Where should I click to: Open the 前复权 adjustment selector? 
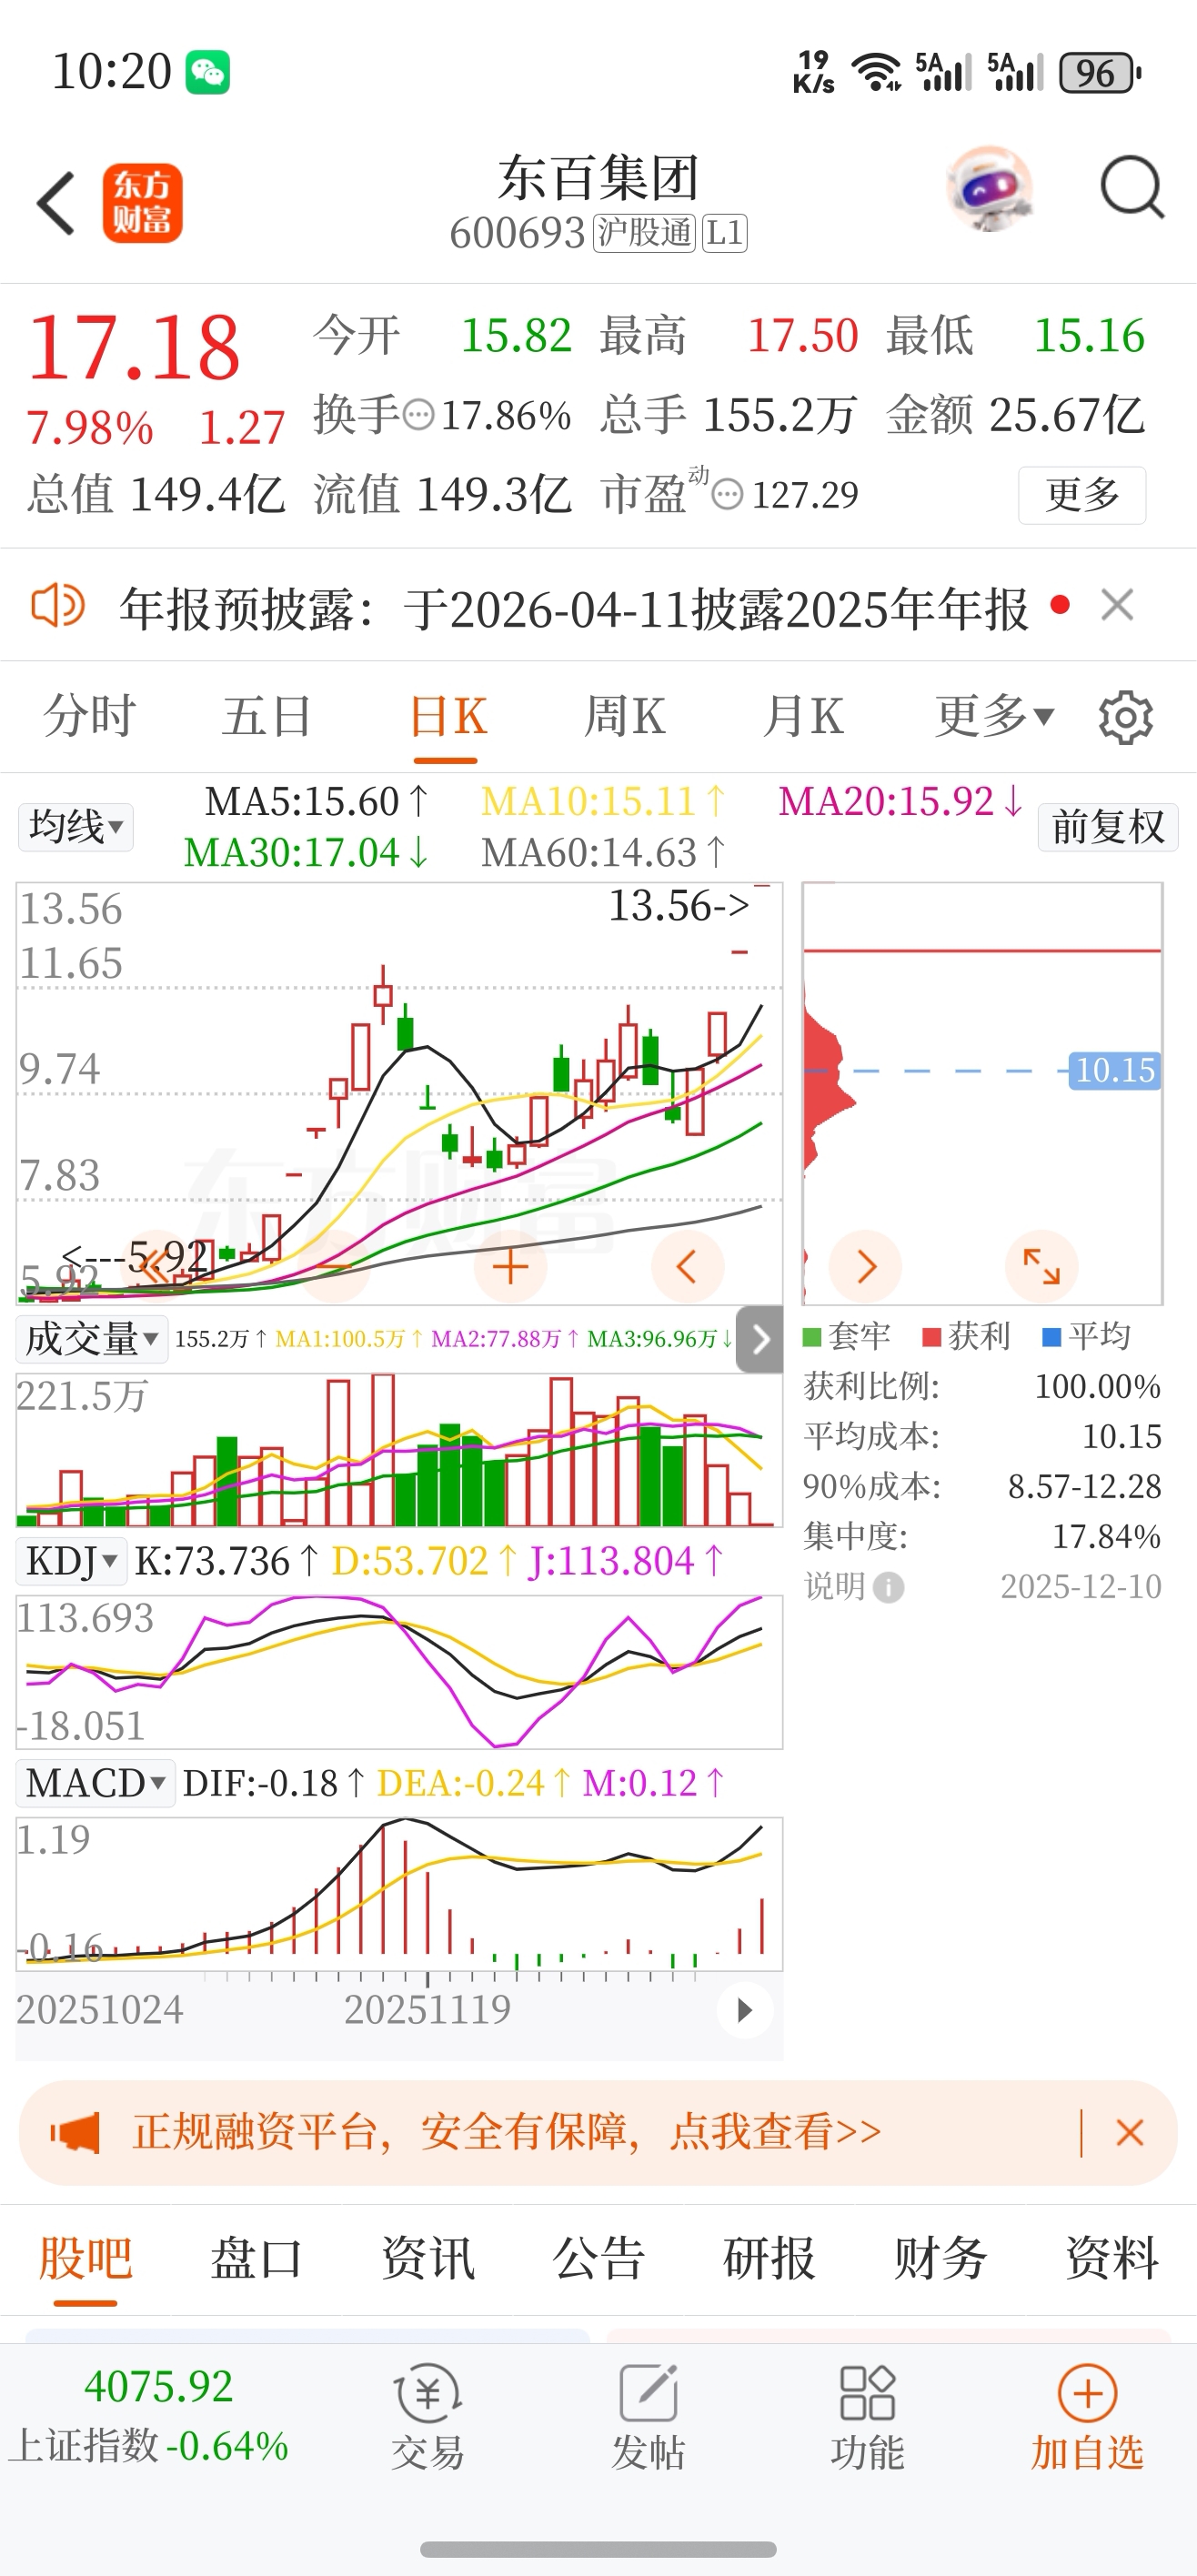[1108, 827]
